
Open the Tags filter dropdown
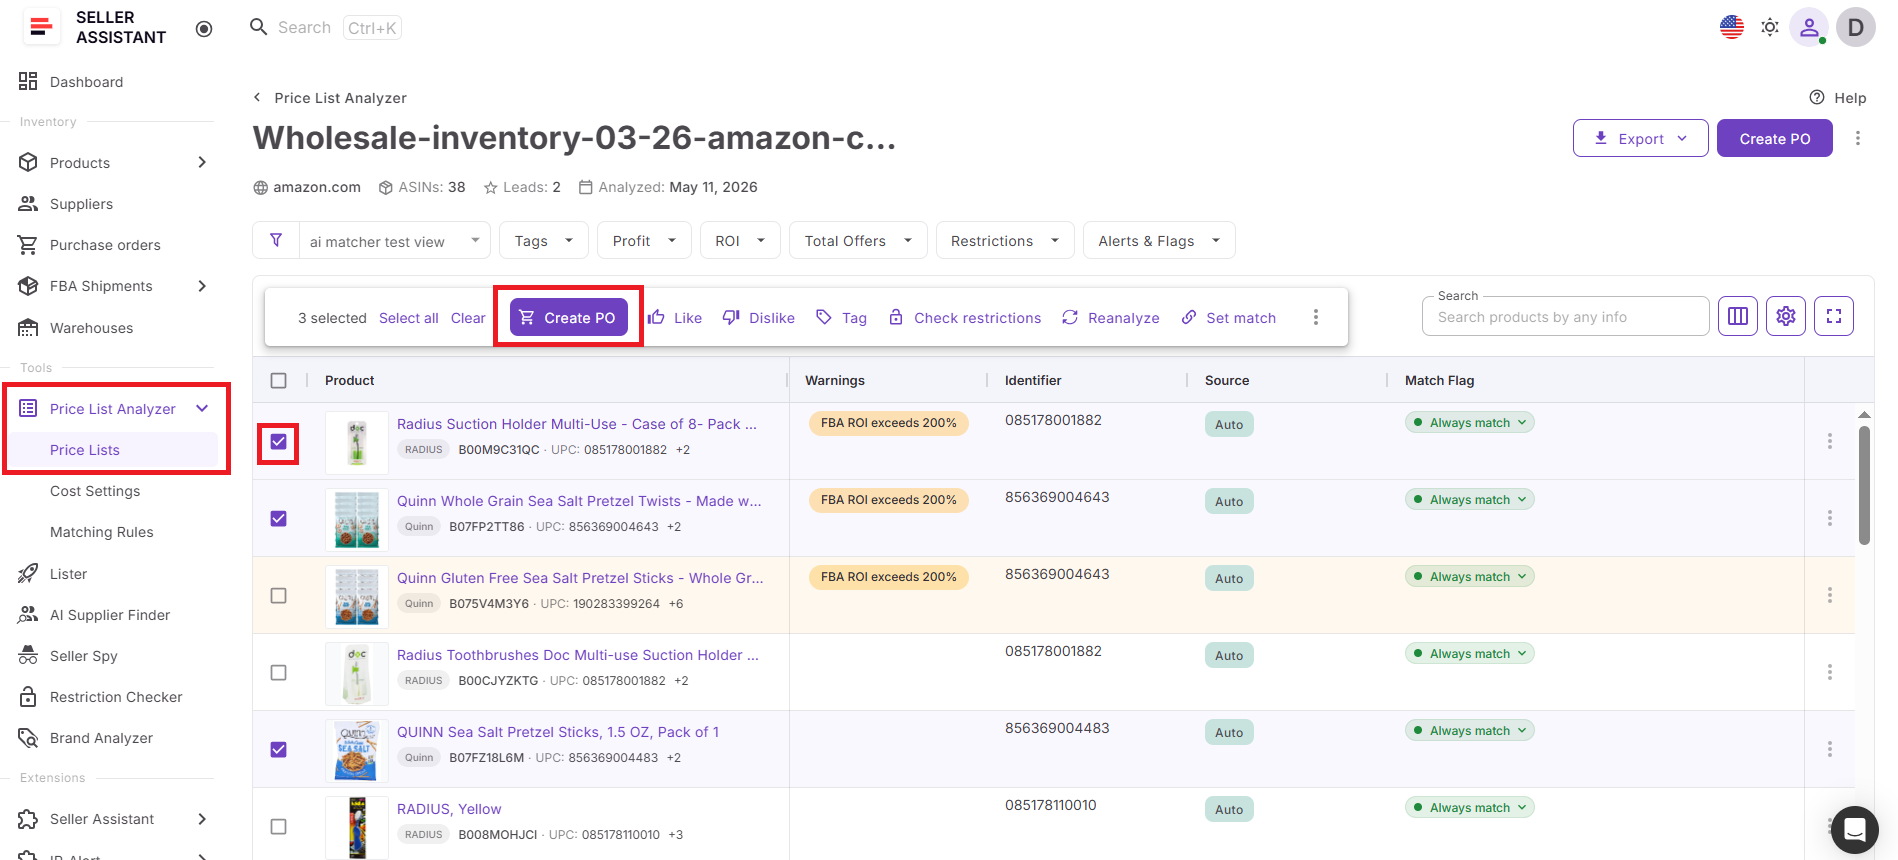click(x=544, y=240)
